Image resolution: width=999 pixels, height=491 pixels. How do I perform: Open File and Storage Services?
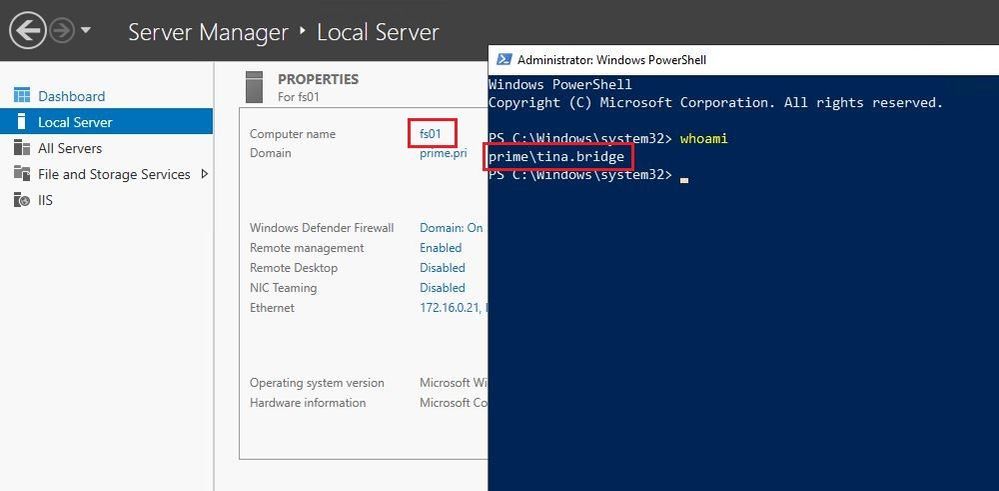click(114, 174)
